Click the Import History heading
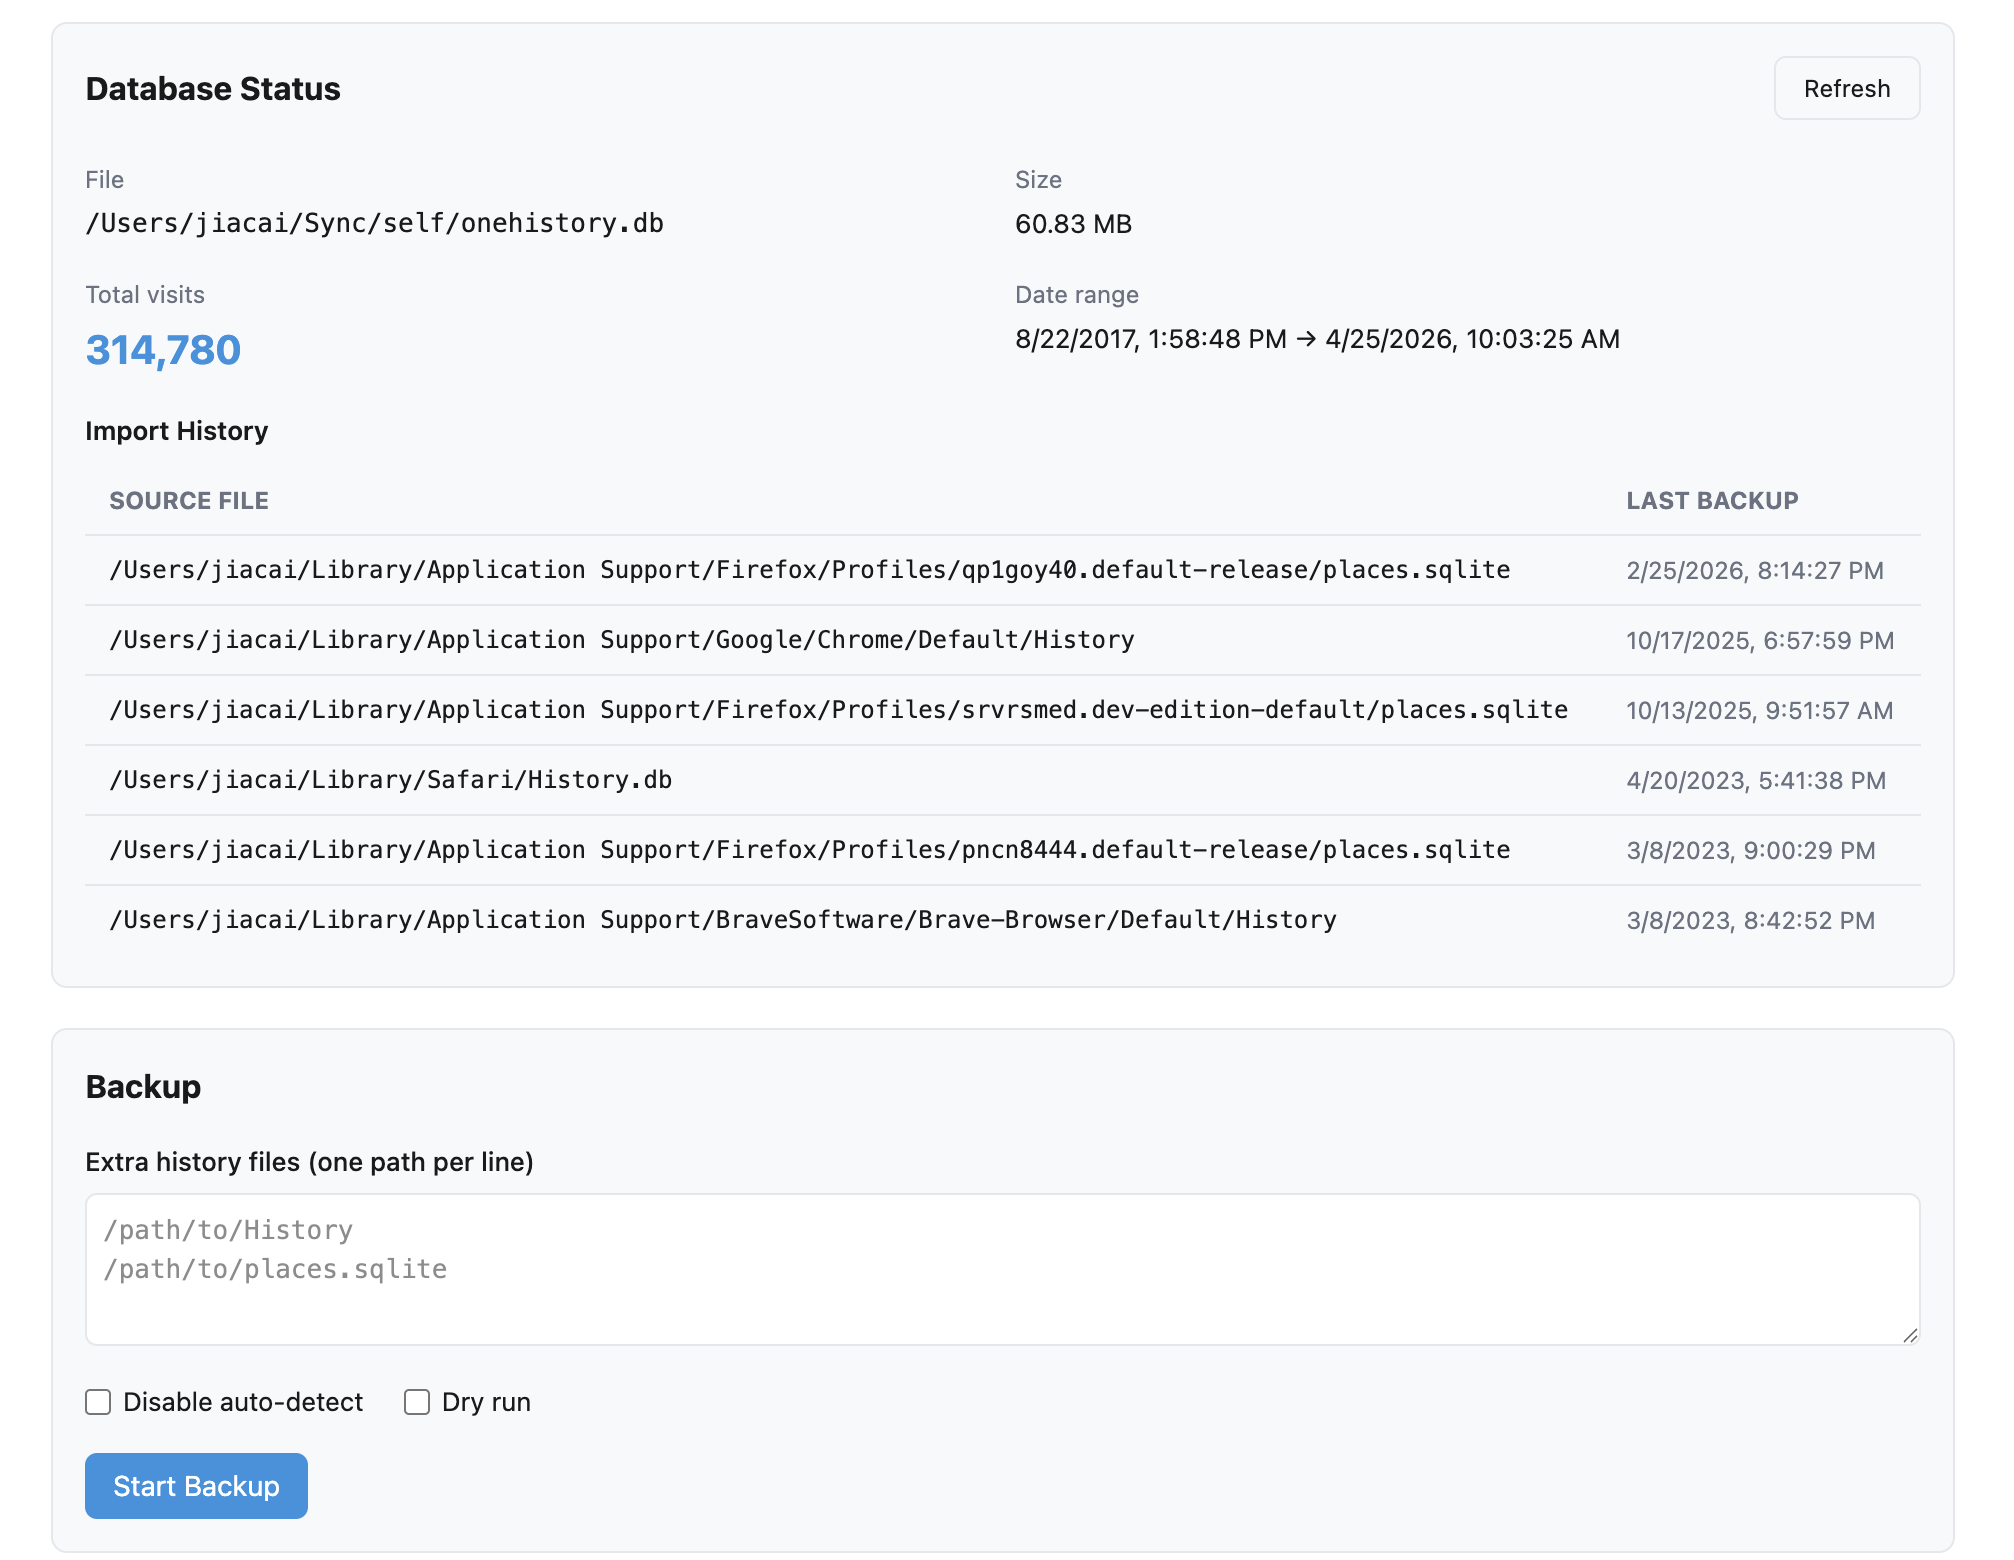The width and height of the screenshot is (2014, 1560). tap(177, 431)
